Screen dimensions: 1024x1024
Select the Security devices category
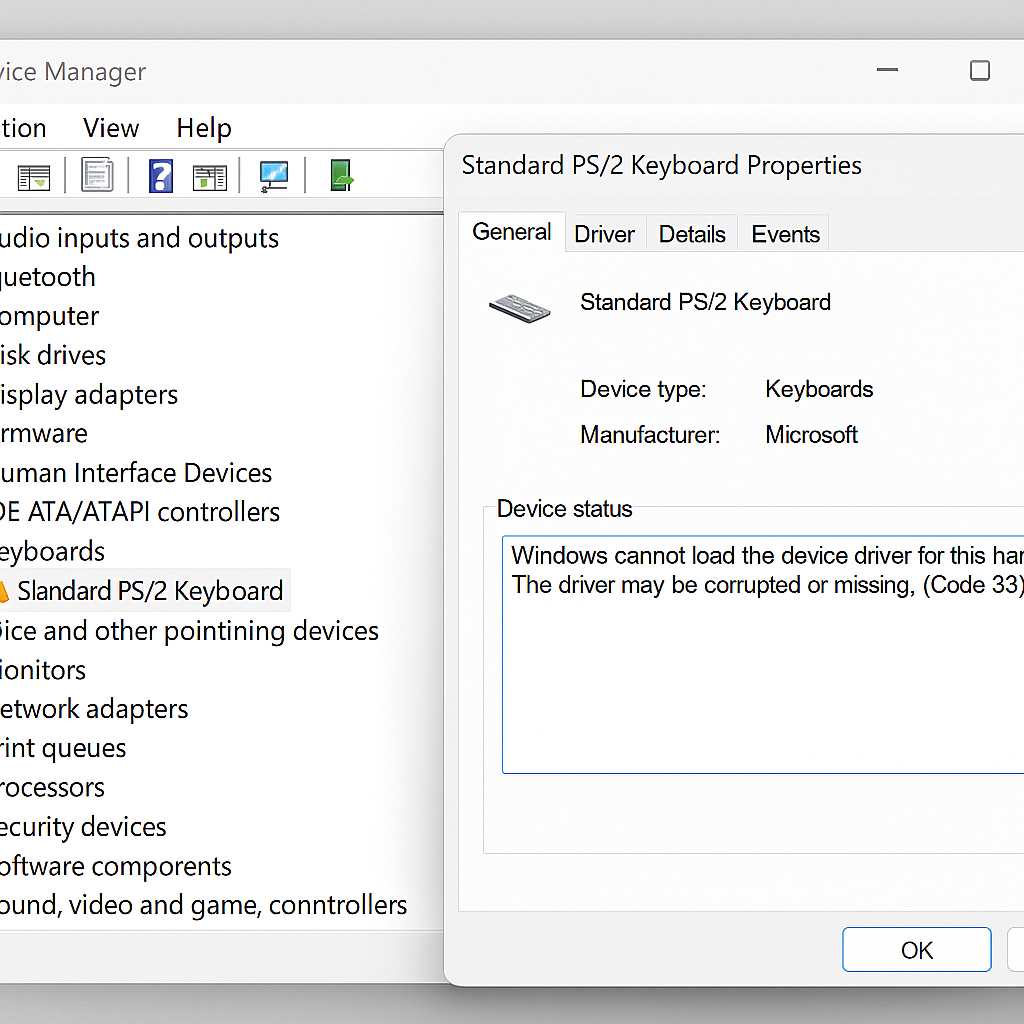83,827
